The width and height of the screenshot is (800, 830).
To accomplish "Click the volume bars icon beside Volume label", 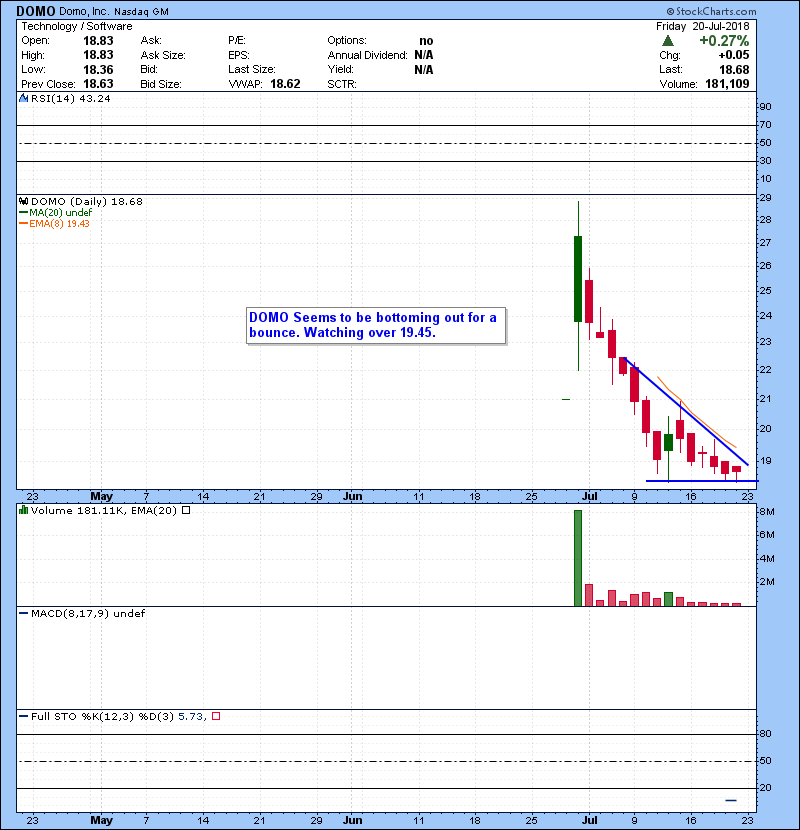I will [x=23, y=510].
